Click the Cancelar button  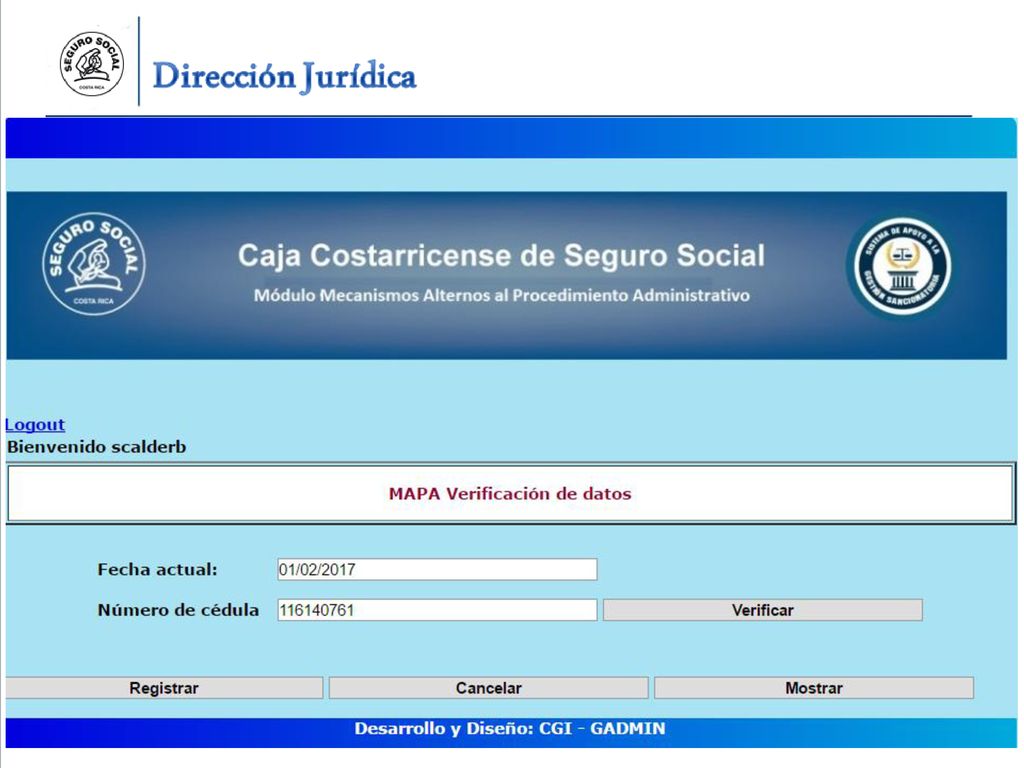(x=488, y=688)
